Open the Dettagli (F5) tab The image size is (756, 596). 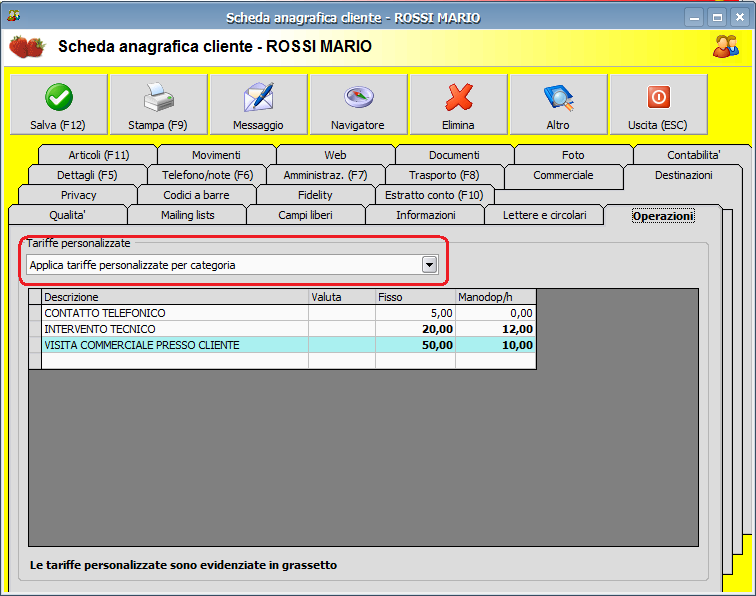pos(87,175)
